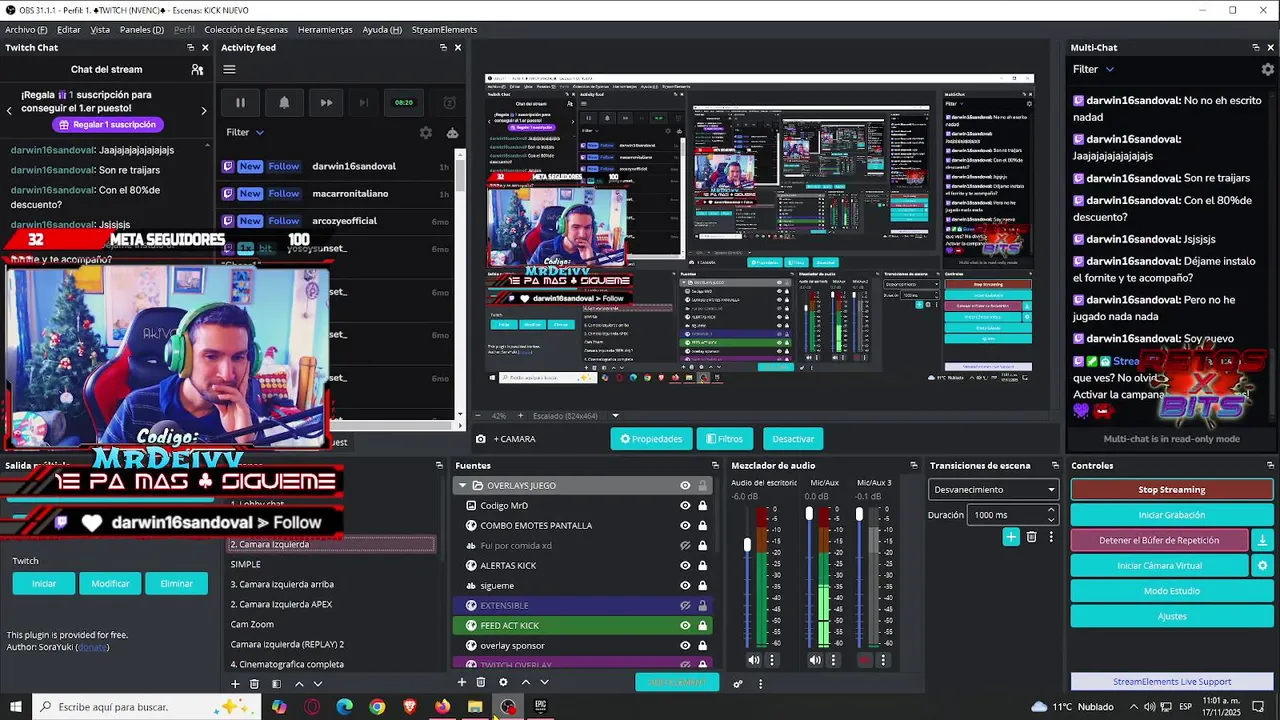Open the Vista menu
Viewport: 1280px width, 720px height.
pyautogui.click(x=100, y=30)
